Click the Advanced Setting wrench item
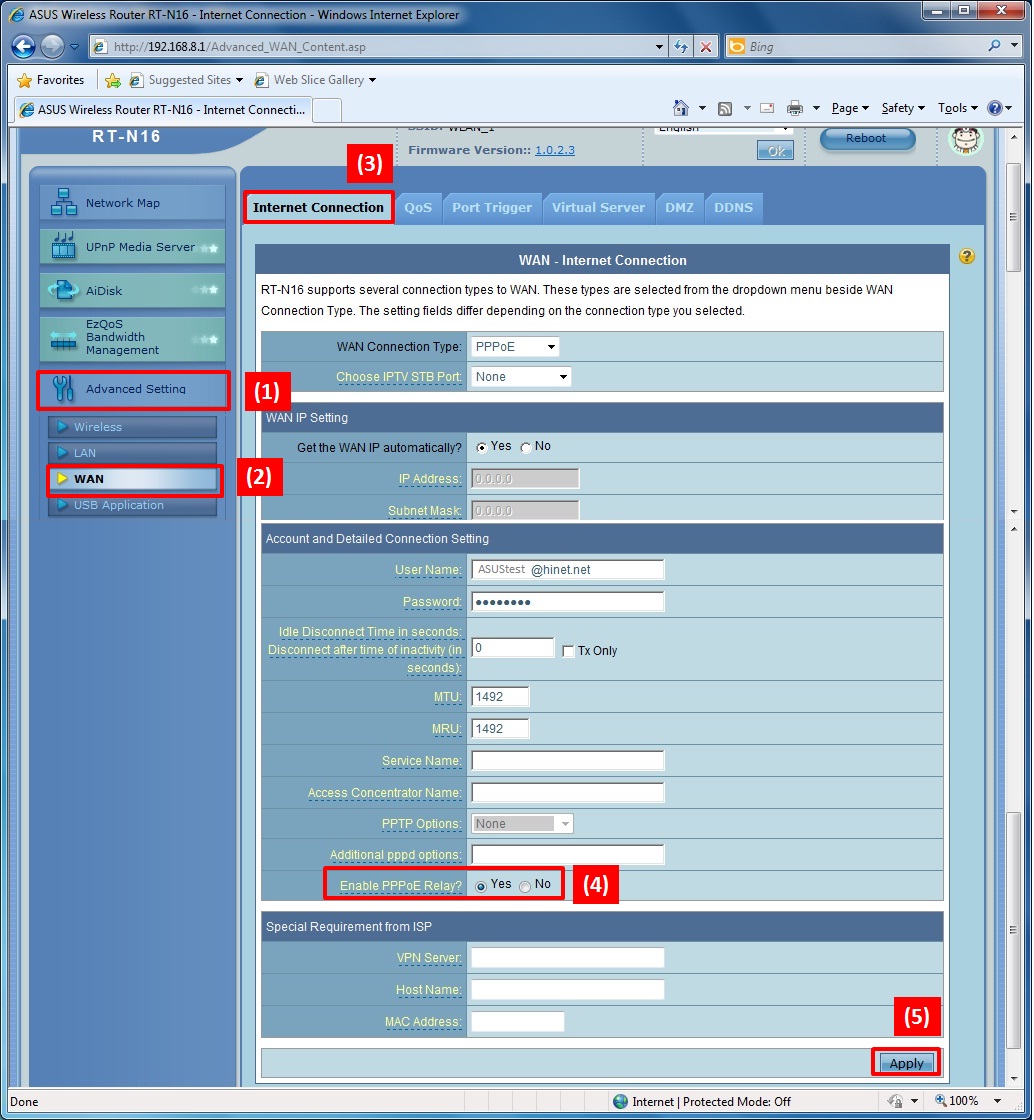 pyautogui.click(x=133, y=389)
